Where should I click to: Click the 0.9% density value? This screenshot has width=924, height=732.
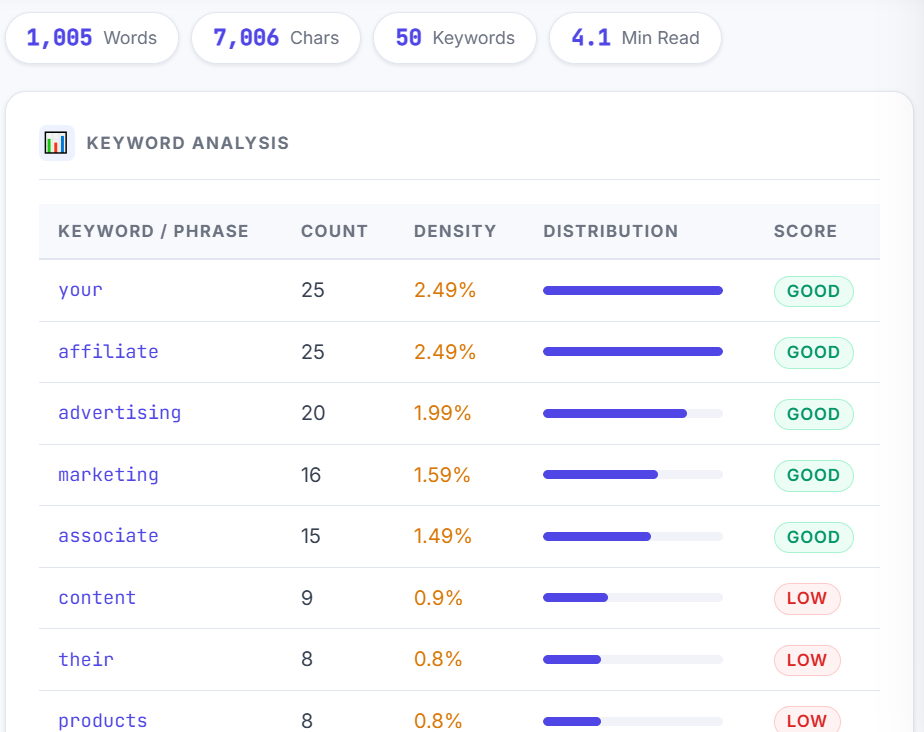438,598
